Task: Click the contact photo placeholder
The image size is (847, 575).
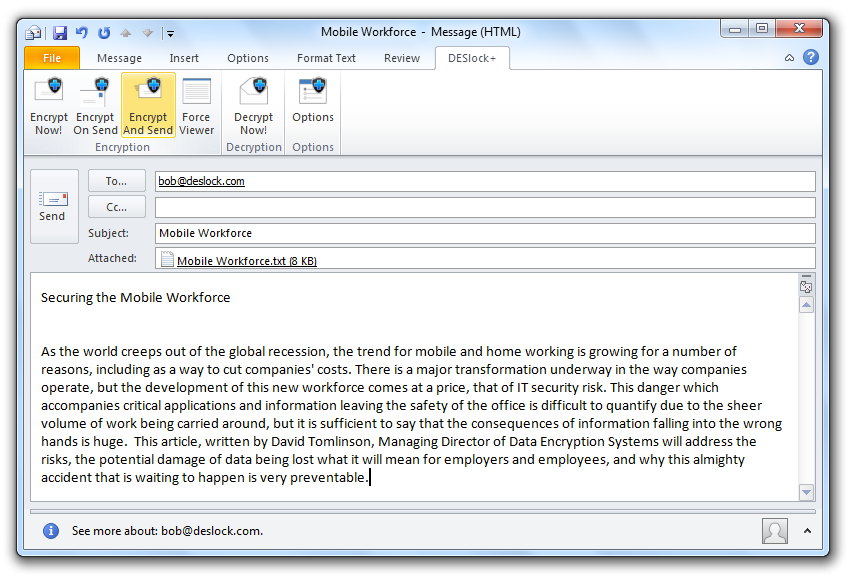Action: pos(775,531)
